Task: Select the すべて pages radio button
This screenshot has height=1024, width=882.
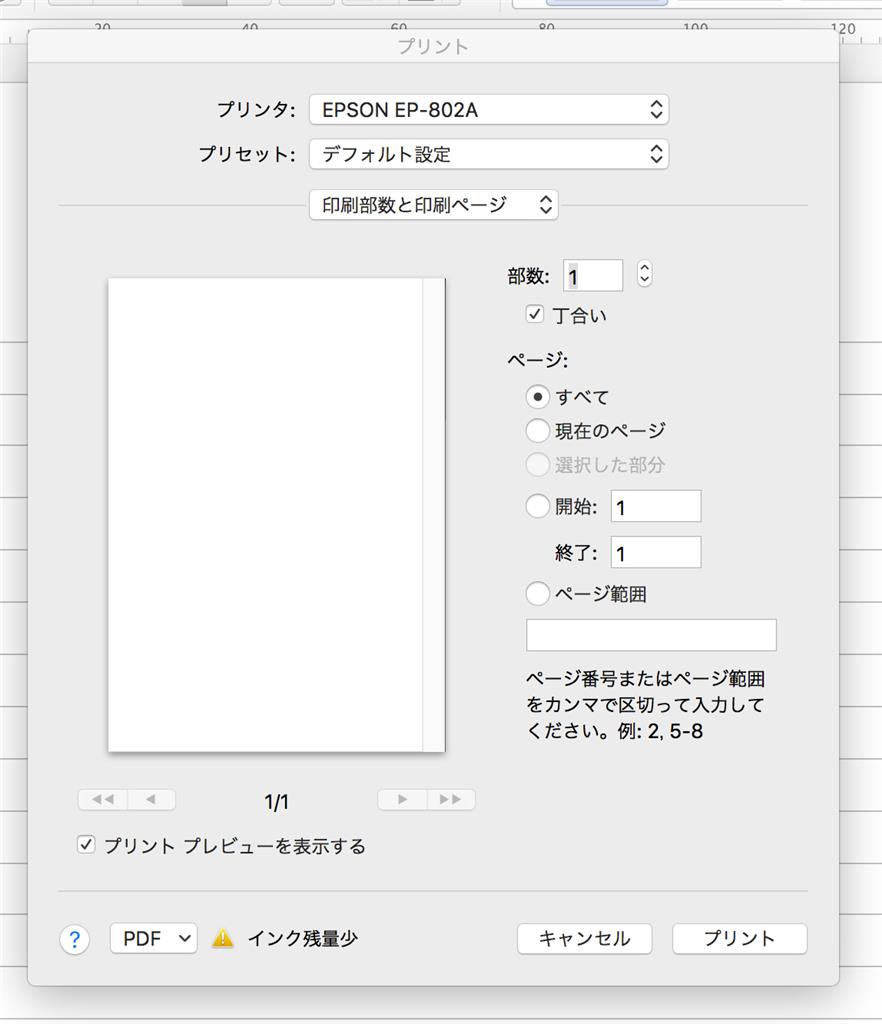Action: coord(537,396)
